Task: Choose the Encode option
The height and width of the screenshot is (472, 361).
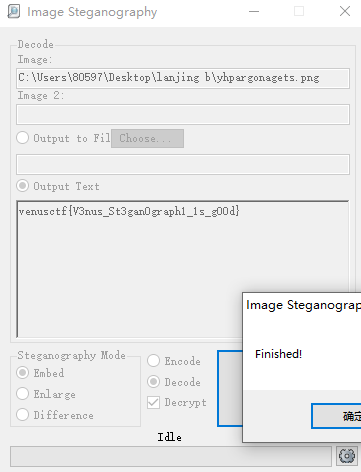Action: click(x=154, y=361)
